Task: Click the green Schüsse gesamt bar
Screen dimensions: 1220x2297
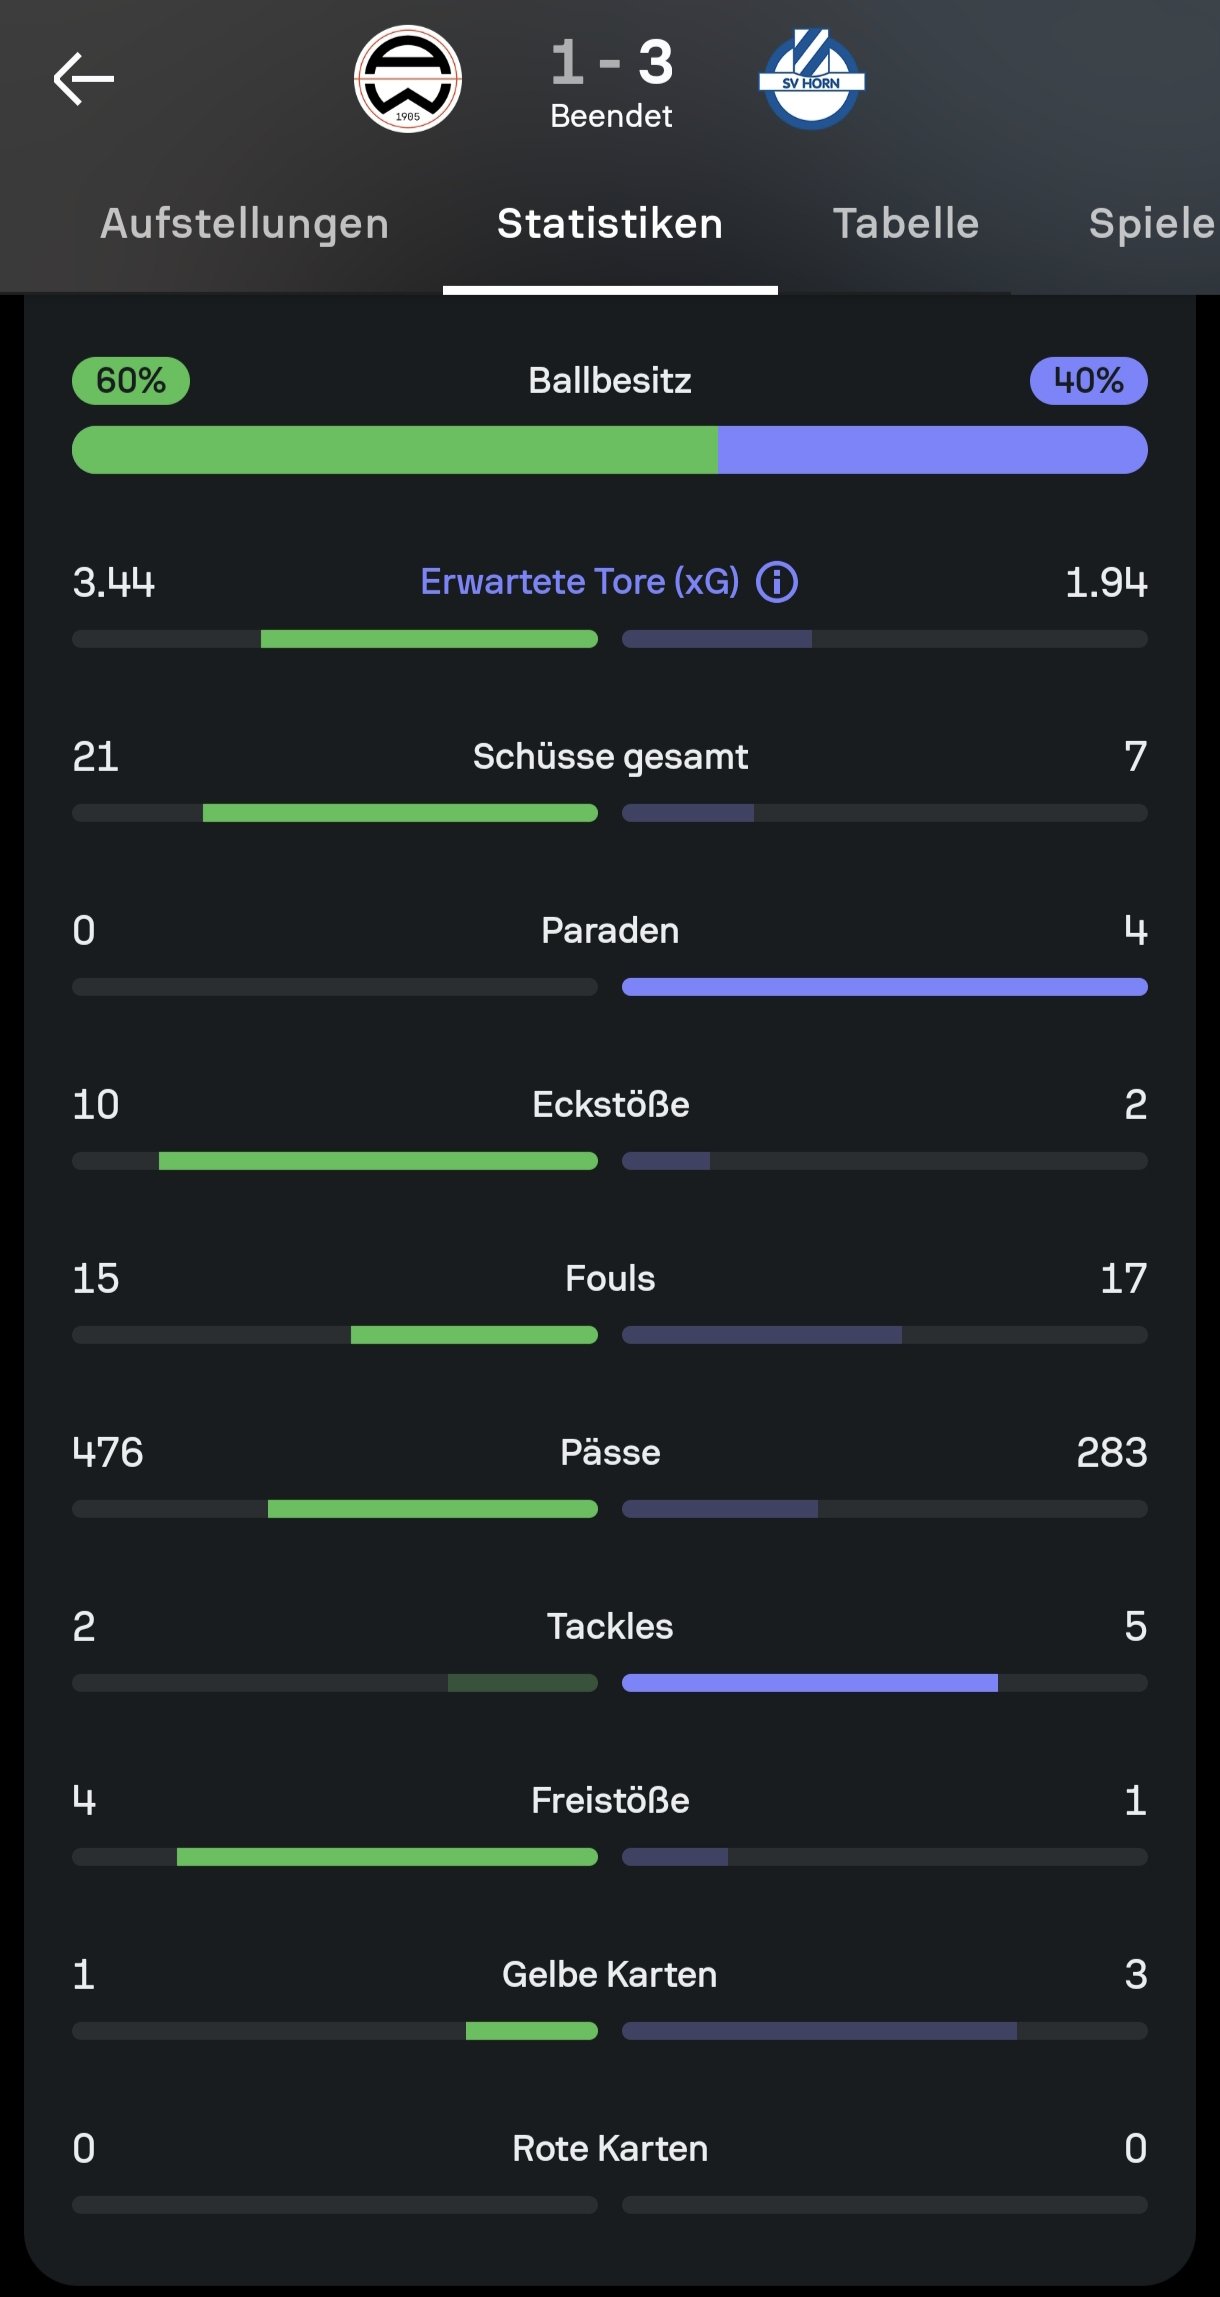Action: point(400,813)
